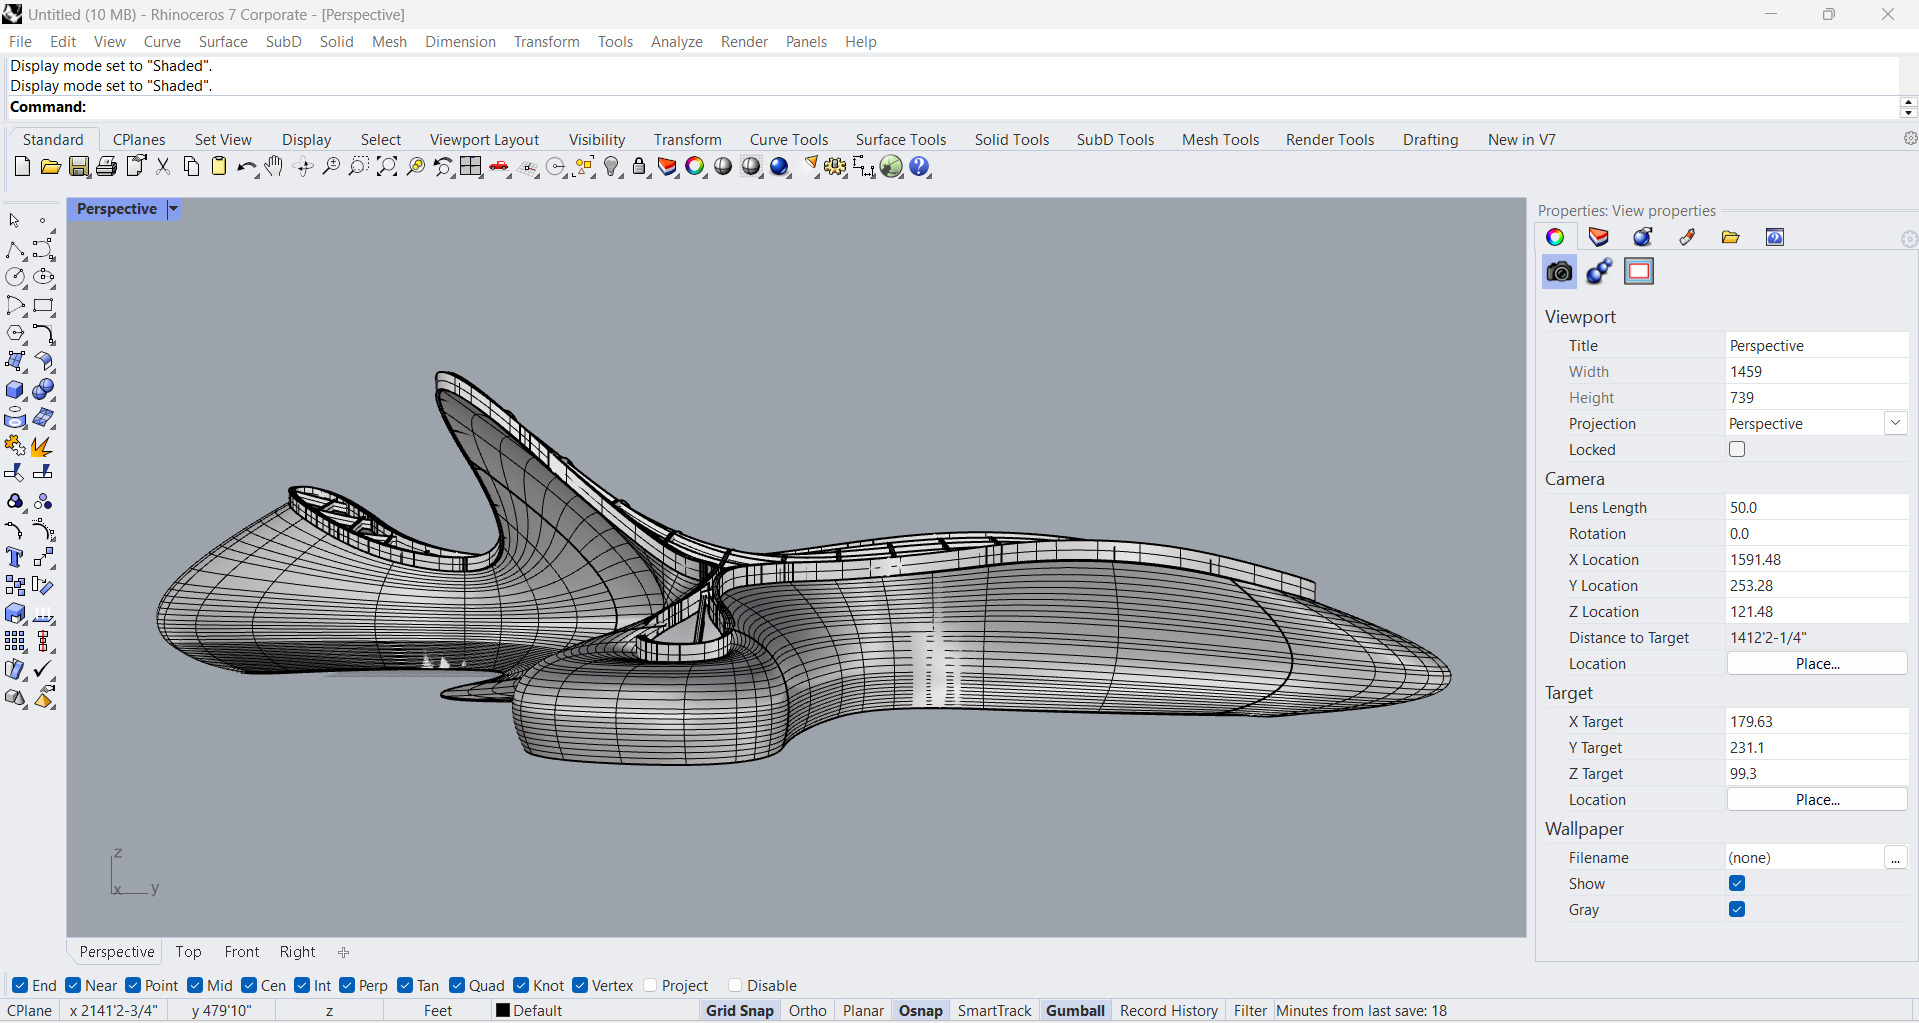This screenshot has width=1919, height=1023.
Task: Click the Object Color wheel properties icon
Action: tap(1555, 237)
